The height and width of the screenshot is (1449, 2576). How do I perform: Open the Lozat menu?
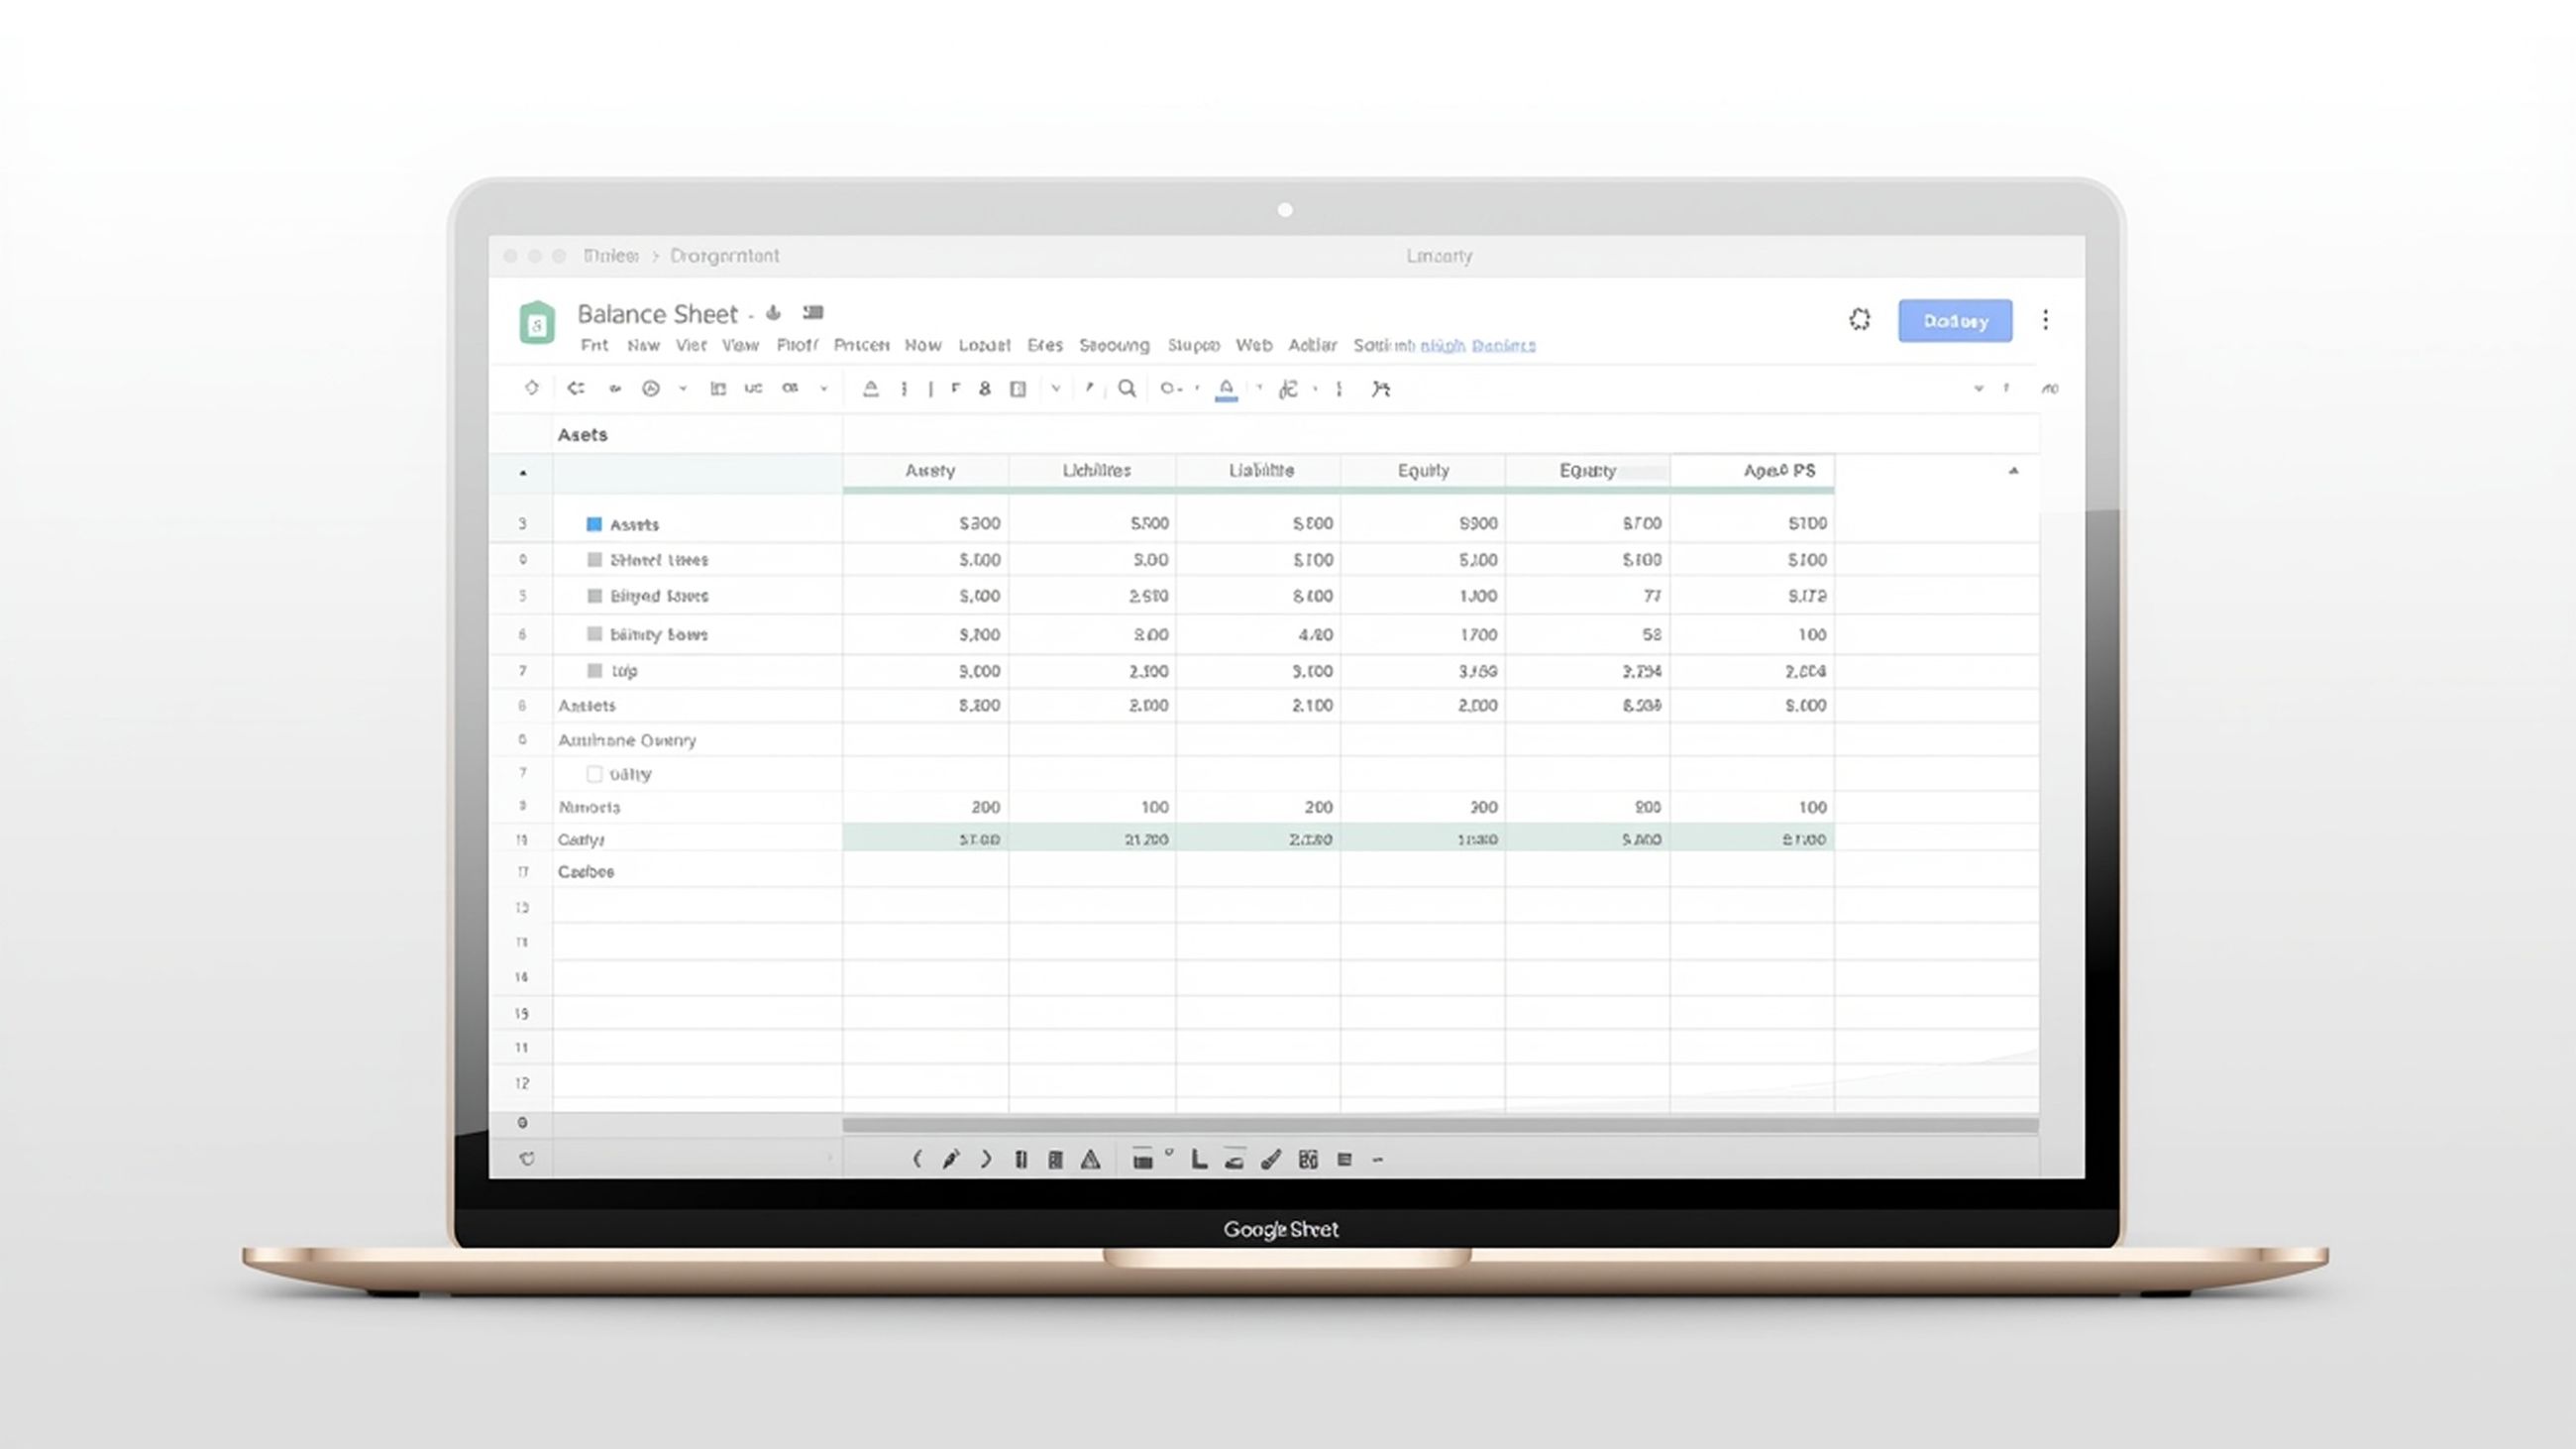(x=984, y=345)
